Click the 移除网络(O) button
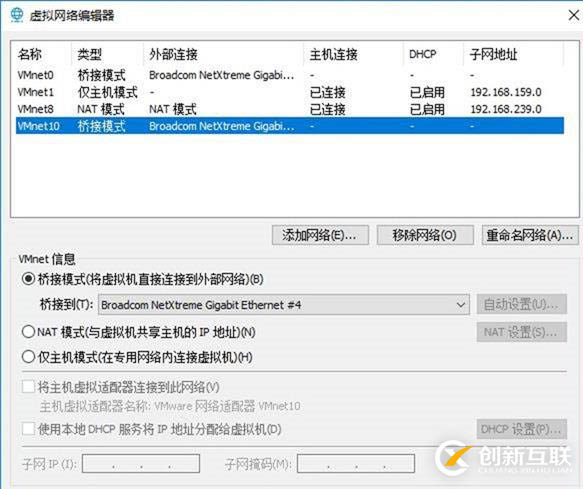Image resolution: width=583 pixels, height=489 pixels. pyautogui.click(x=425, y=235)
